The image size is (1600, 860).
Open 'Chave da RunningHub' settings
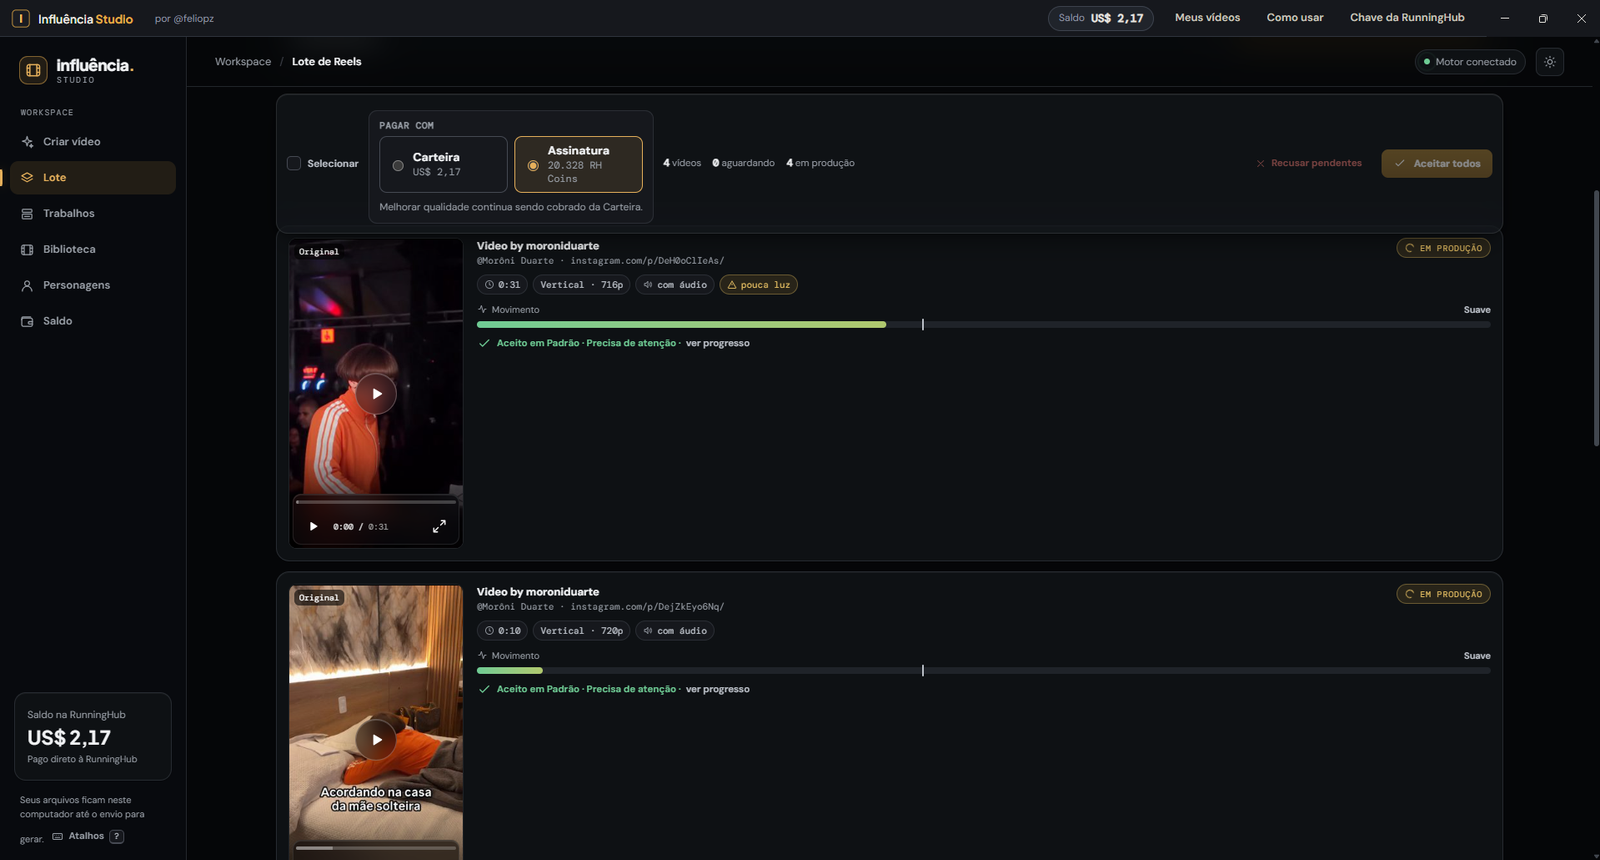(x=1407, y=18)
